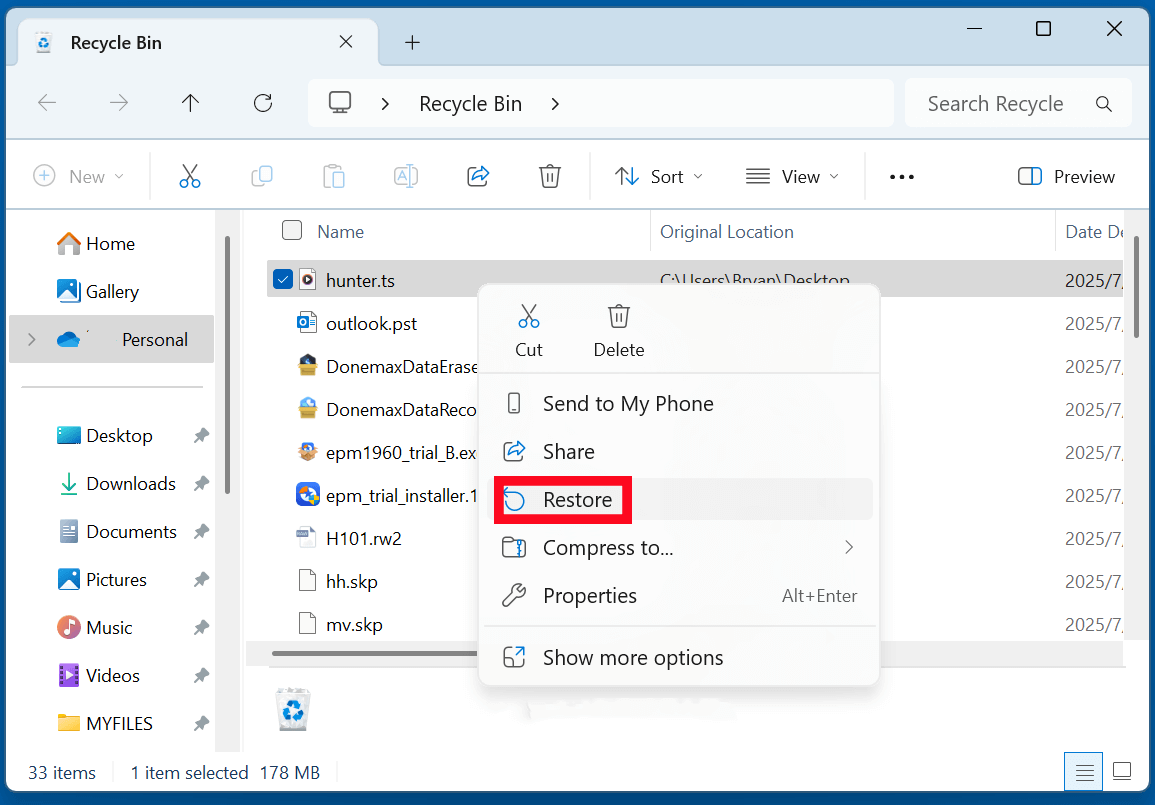Screen dimensions: 1155x805
Task: Open the Sort dropdown
Action: pyautogui.click(x=658, y=176)
